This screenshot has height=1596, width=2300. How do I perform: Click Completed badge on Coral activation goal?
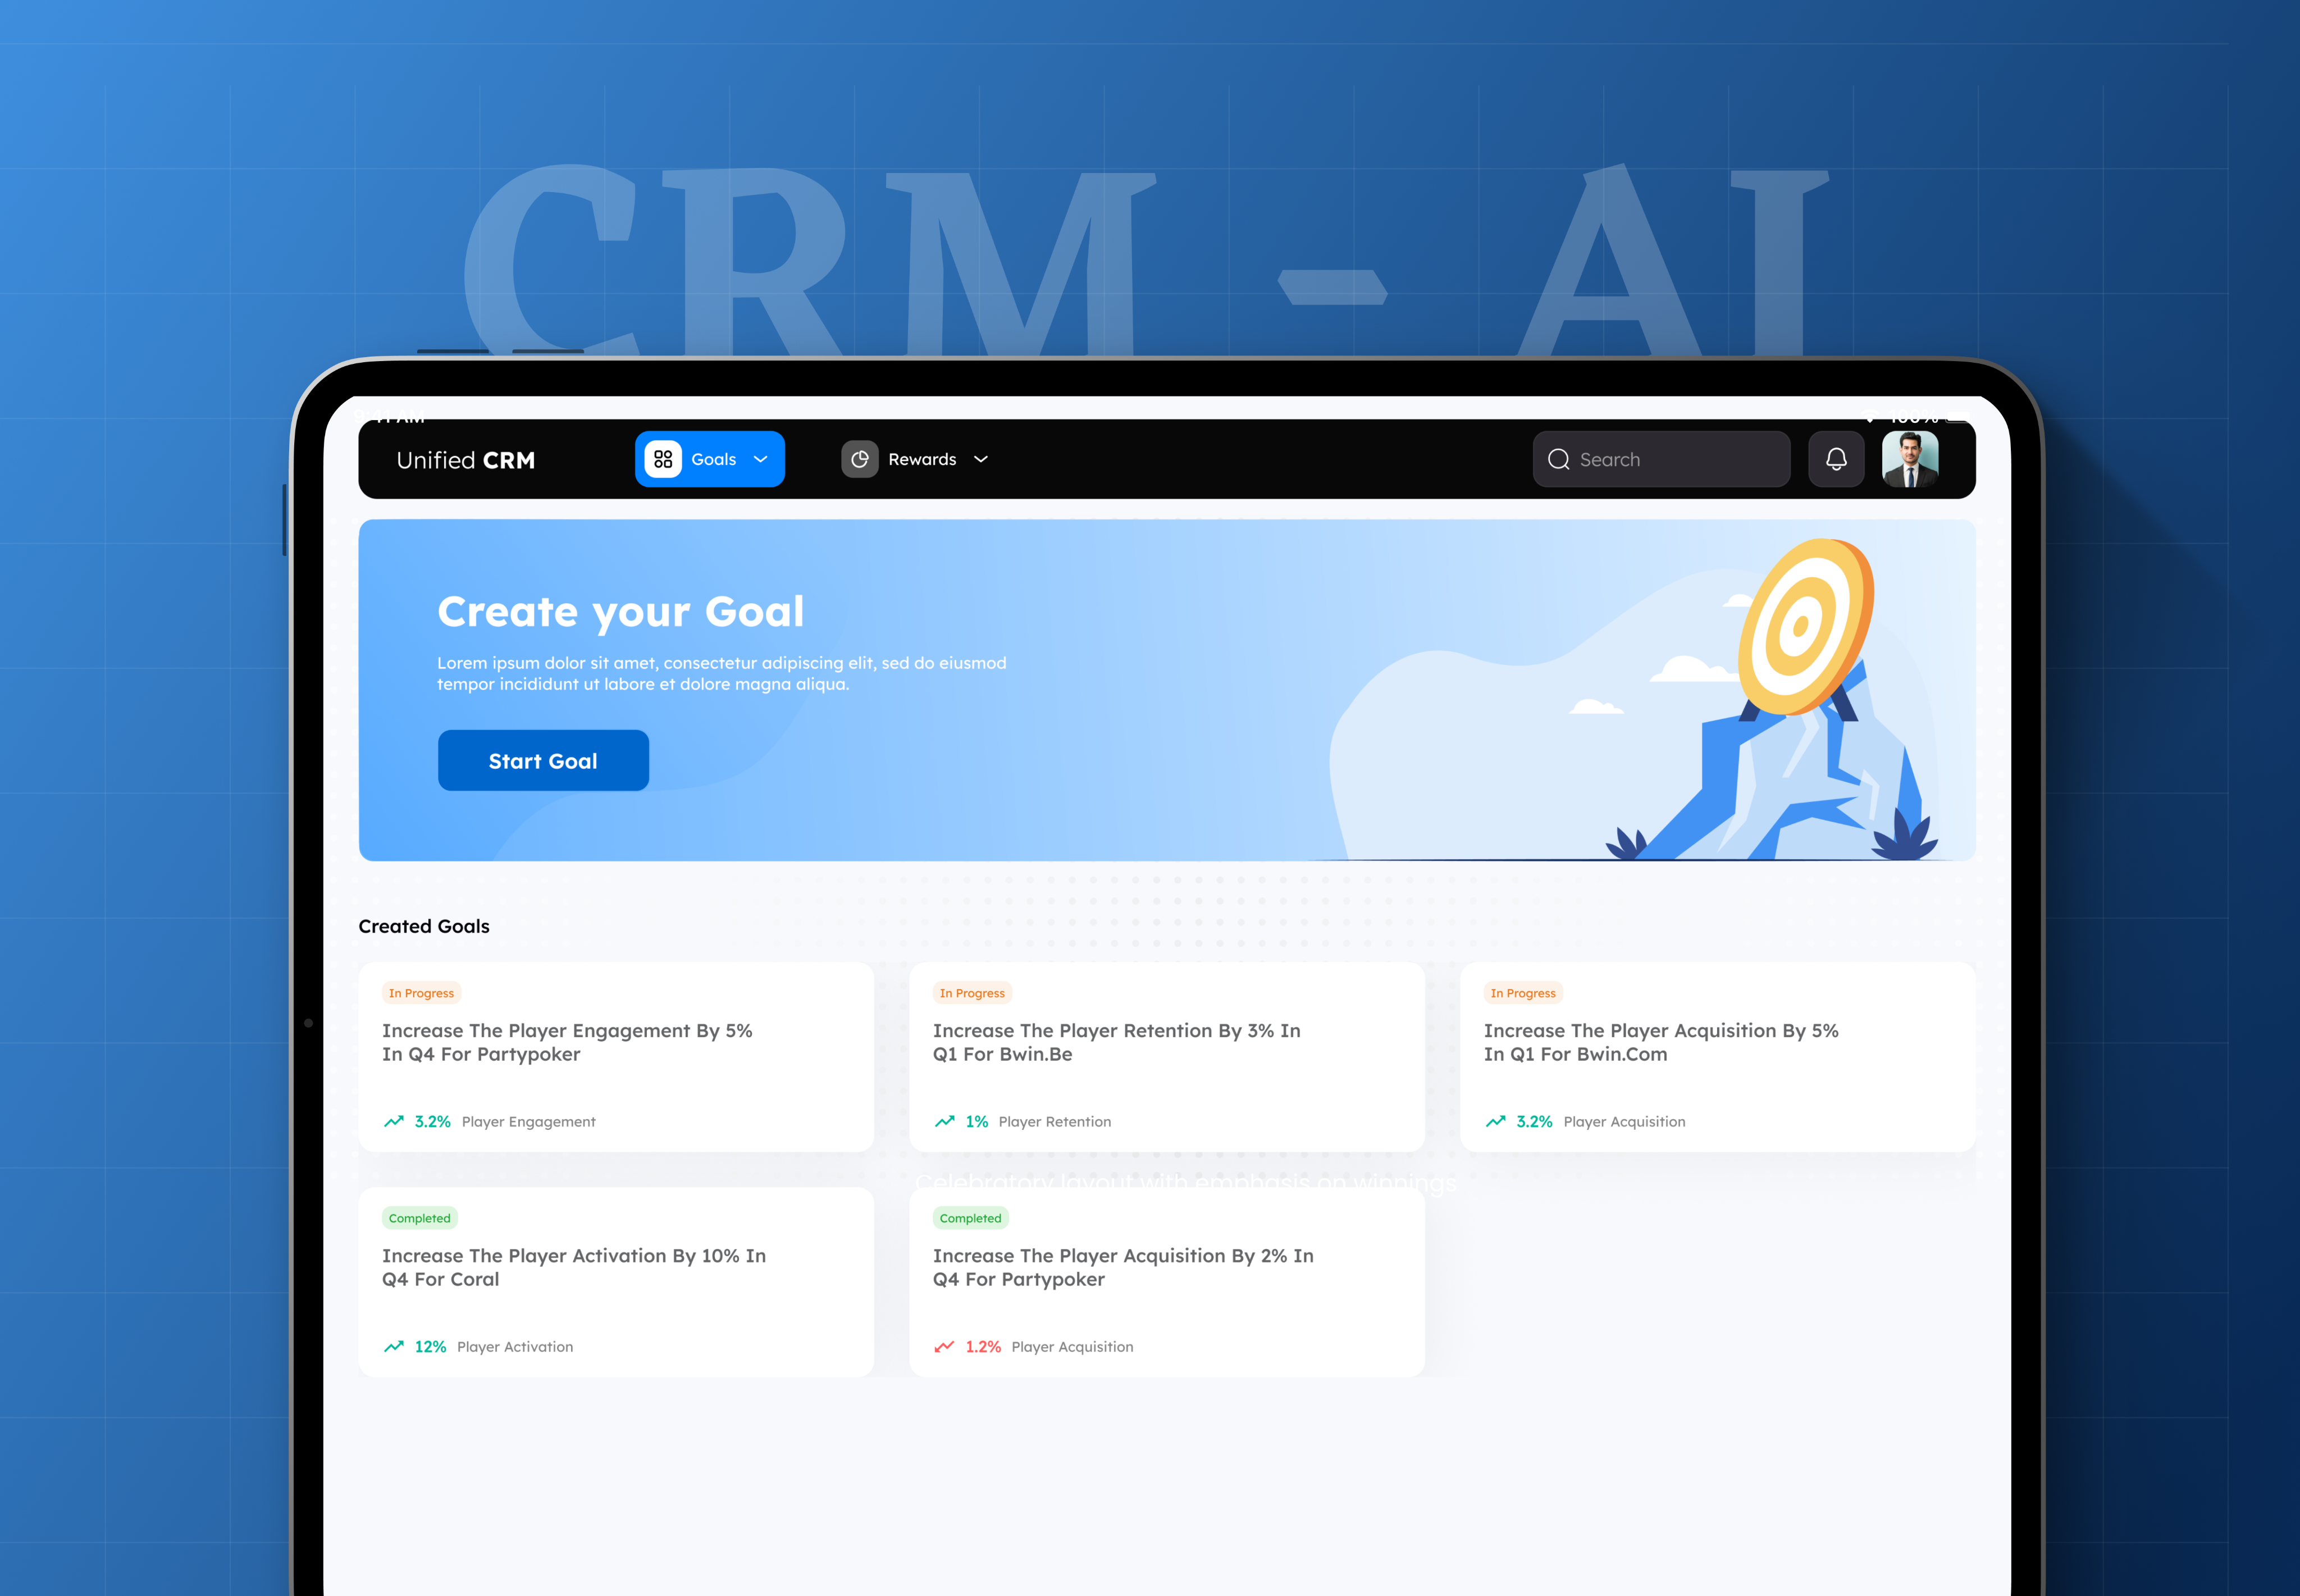(419, 1218)
